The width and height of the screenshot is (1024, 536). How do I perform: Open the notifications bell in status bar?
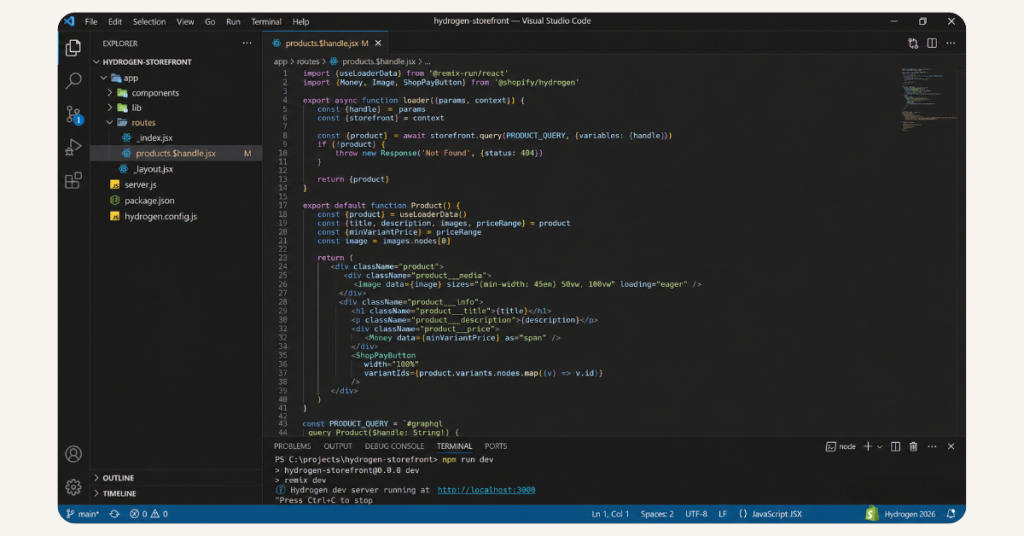[x=951, y=514]
